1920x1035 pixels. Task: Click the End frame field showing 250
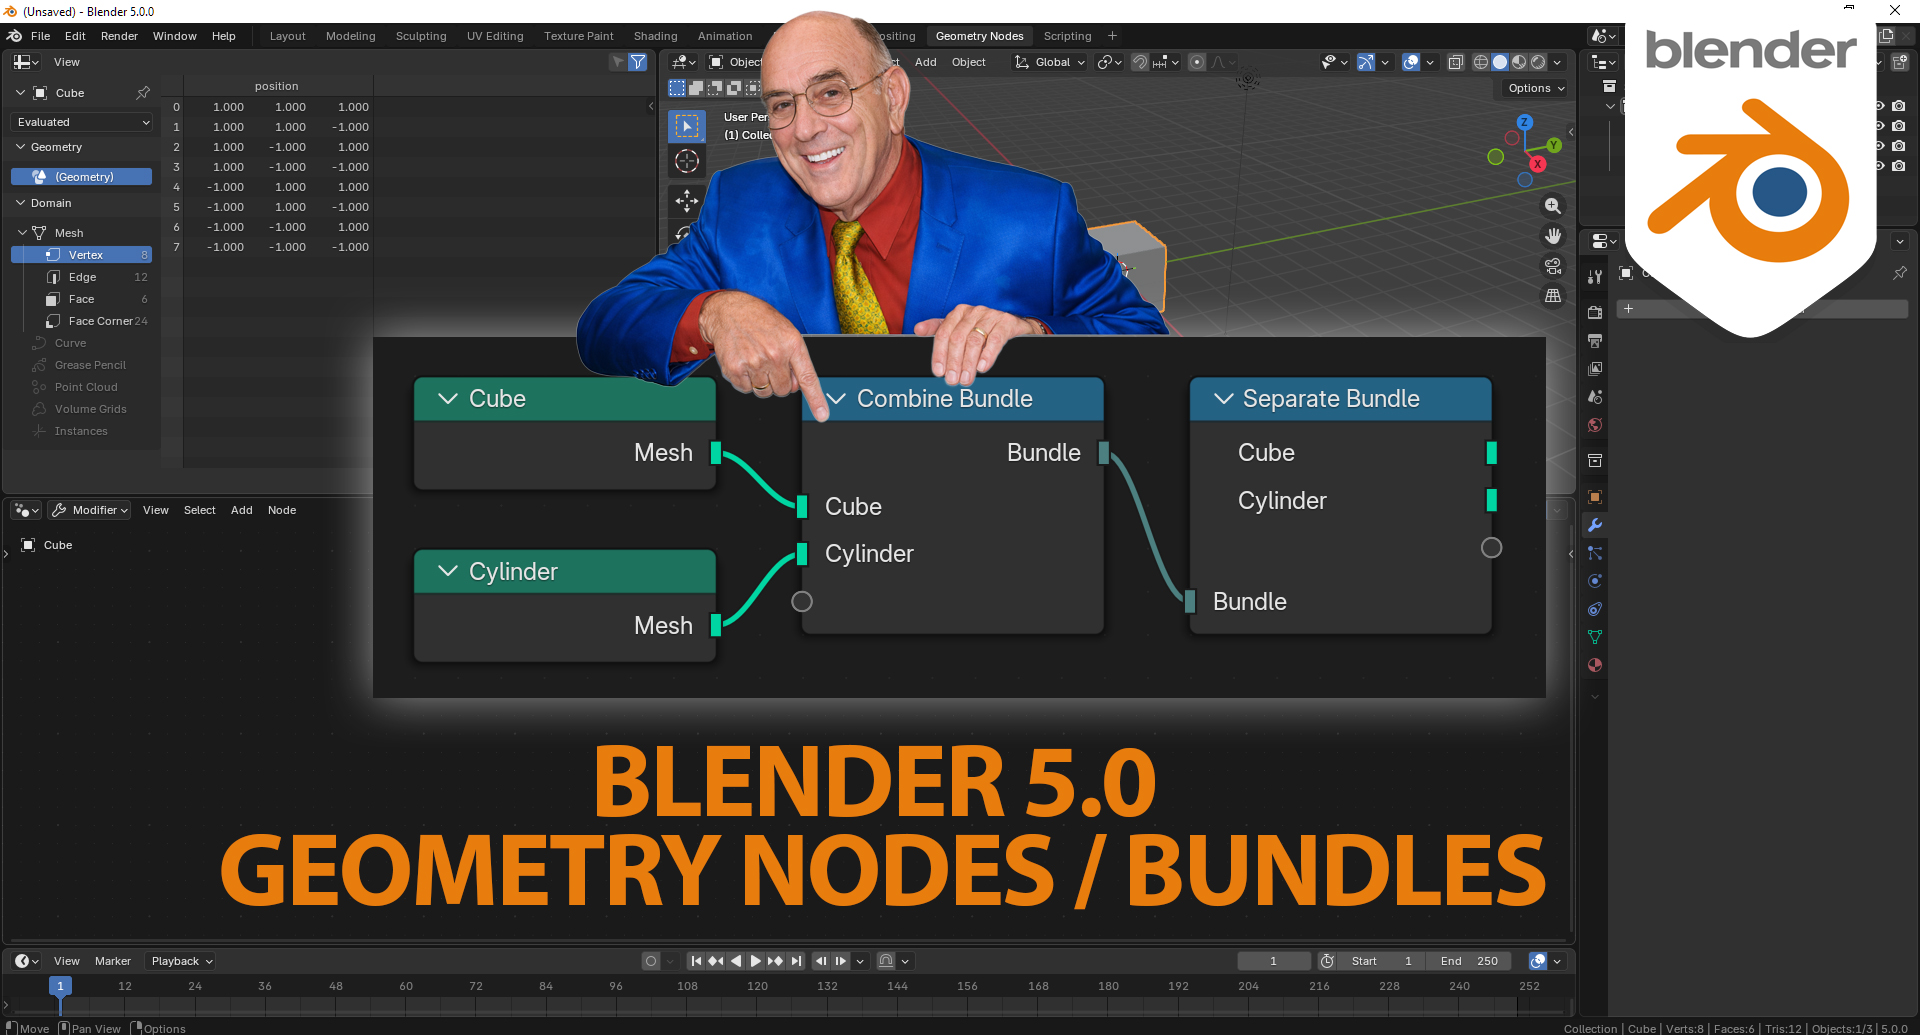[1469, 961]
